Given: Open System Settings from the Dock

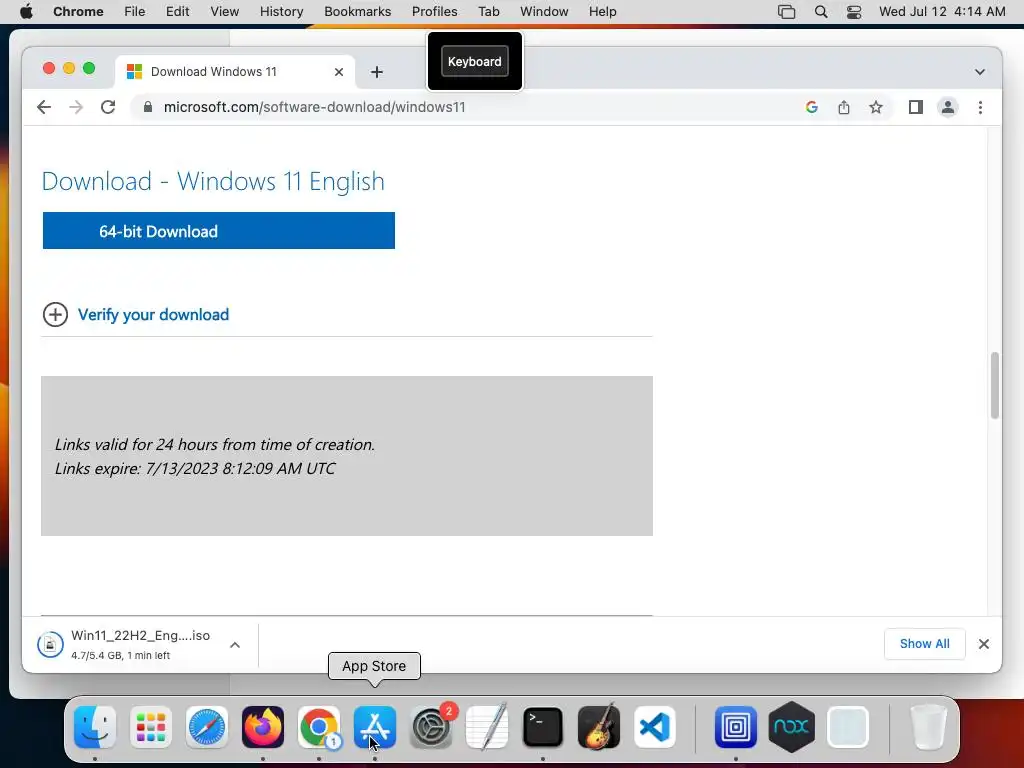Looking at the screenshot, I should pyautogui.click(x=431, y=727).
